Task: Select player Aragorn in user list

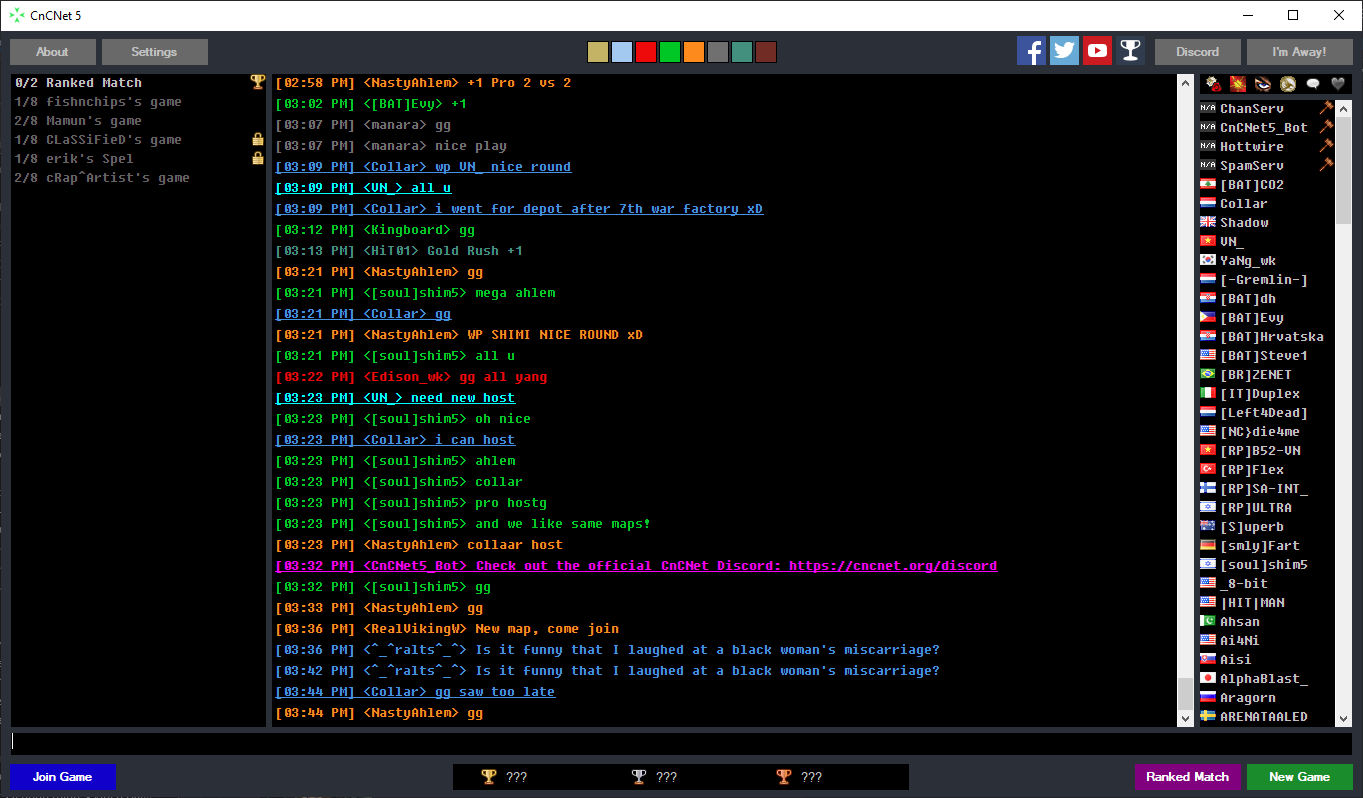Action: [1267, 697]
